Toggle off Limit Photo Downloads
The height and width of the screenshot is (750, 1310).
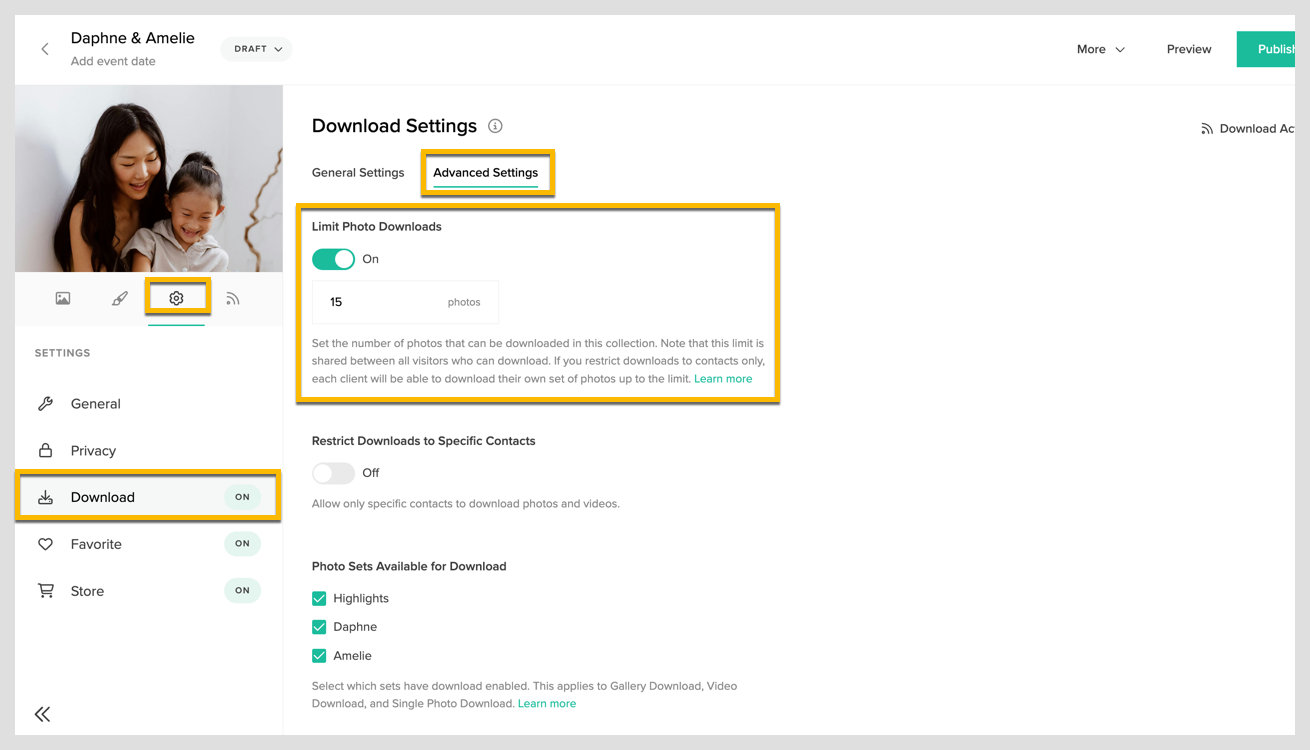click(x=333, y=258)
